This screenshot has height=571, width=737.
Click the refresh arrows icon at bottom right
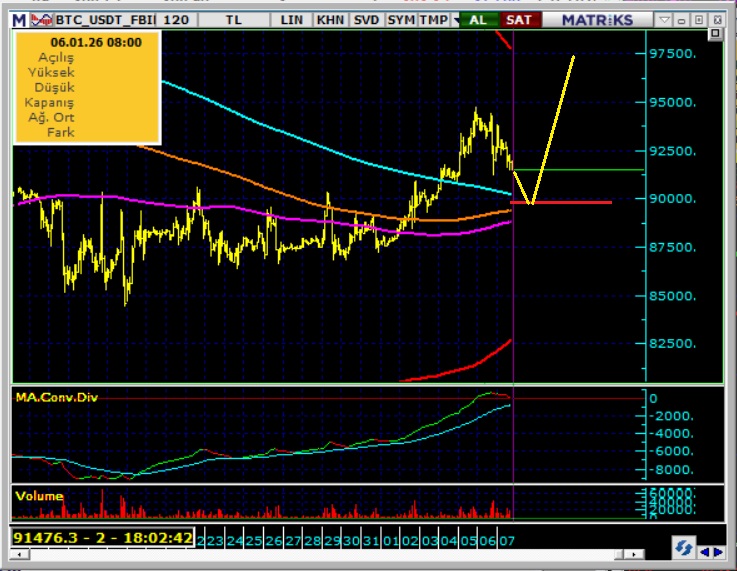684,548
